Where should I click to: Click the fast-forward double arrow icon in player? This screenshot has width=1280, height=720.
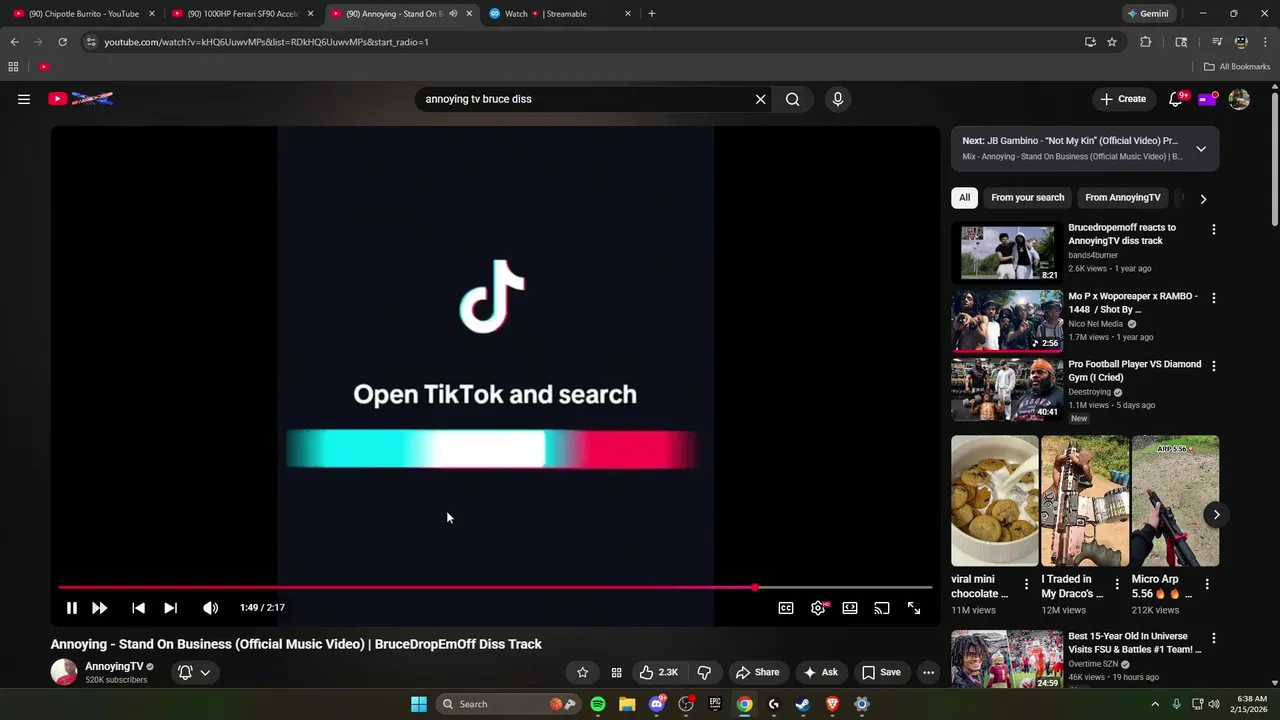[100, 608]
